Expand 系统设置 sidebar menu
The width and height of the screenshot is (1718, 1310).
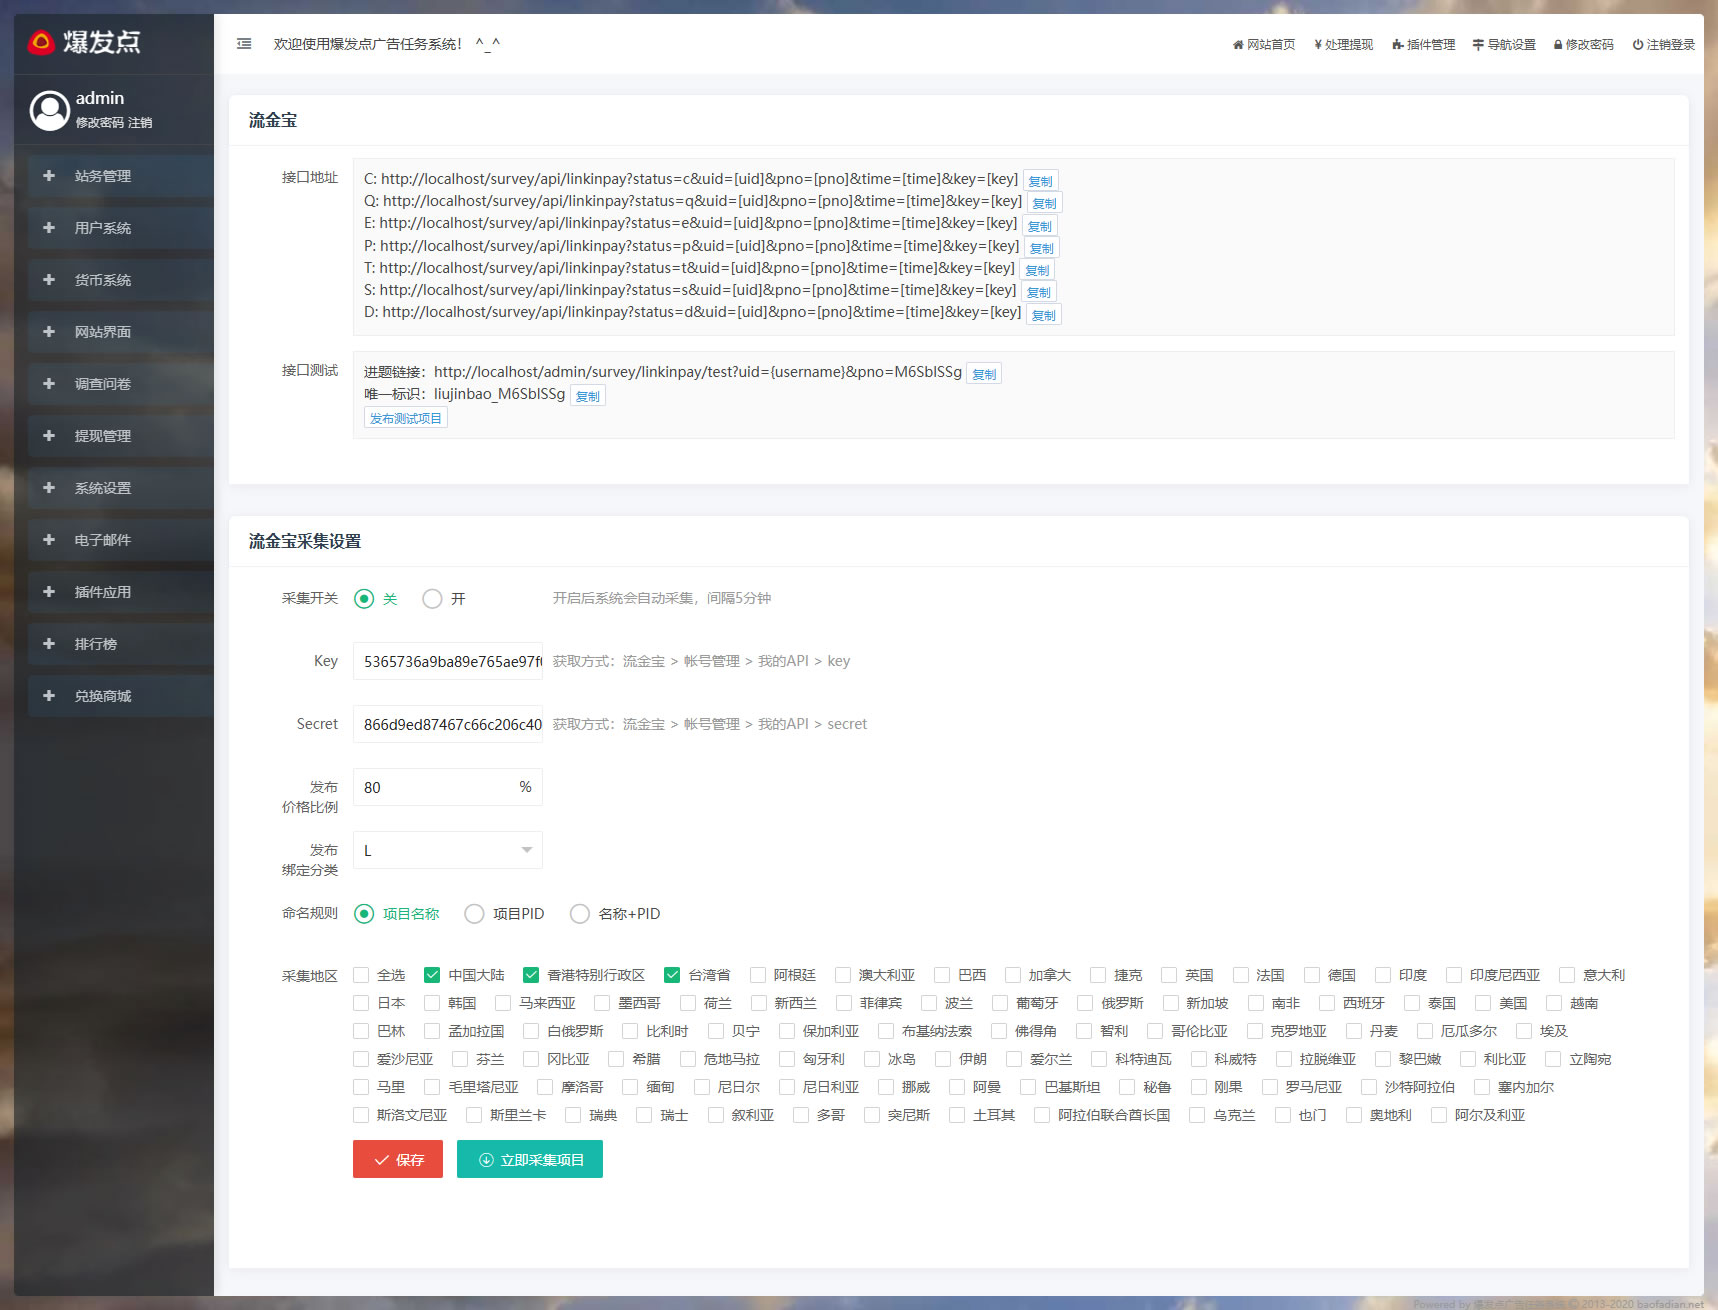102,488
